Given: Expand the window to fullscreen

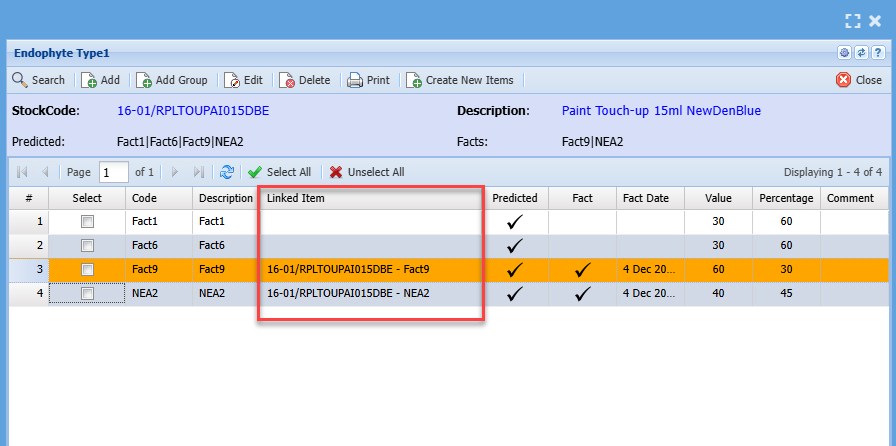Looking at the screenshot, I should click(x=852, y=20).
